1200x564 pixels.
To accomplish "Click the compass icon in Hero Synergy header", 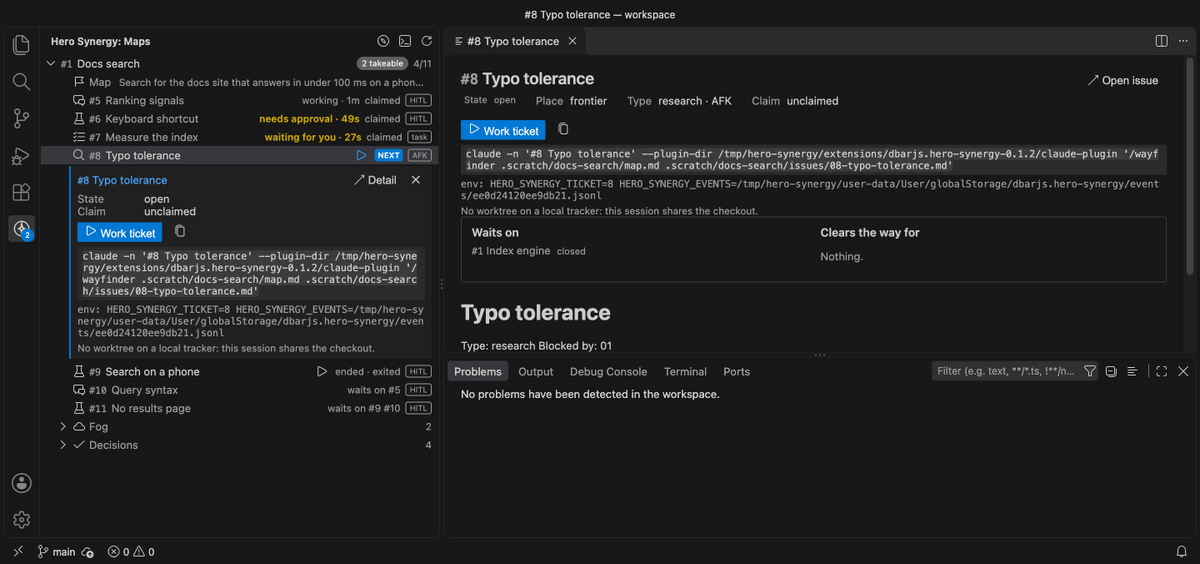I will pos(383,41).
